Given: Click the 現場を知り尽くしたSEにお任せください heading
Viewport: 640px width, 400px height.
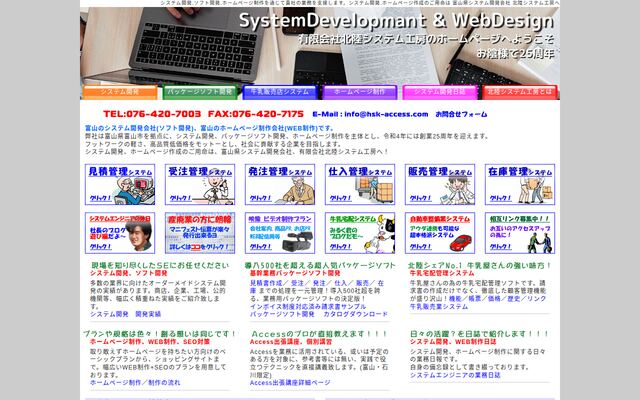Looking at the screenshot, I should click(160, 265).
